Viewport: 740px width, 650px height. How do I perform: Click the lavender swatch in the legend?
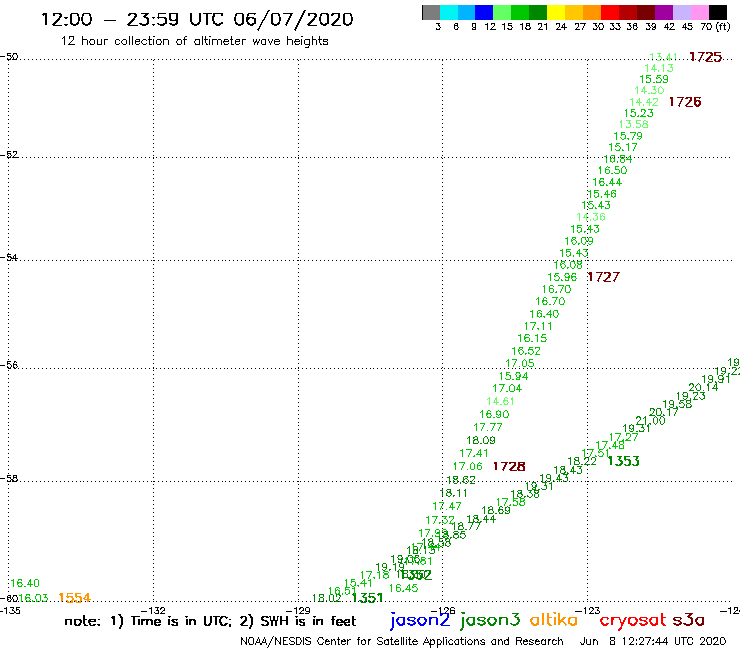coord(681,12)
